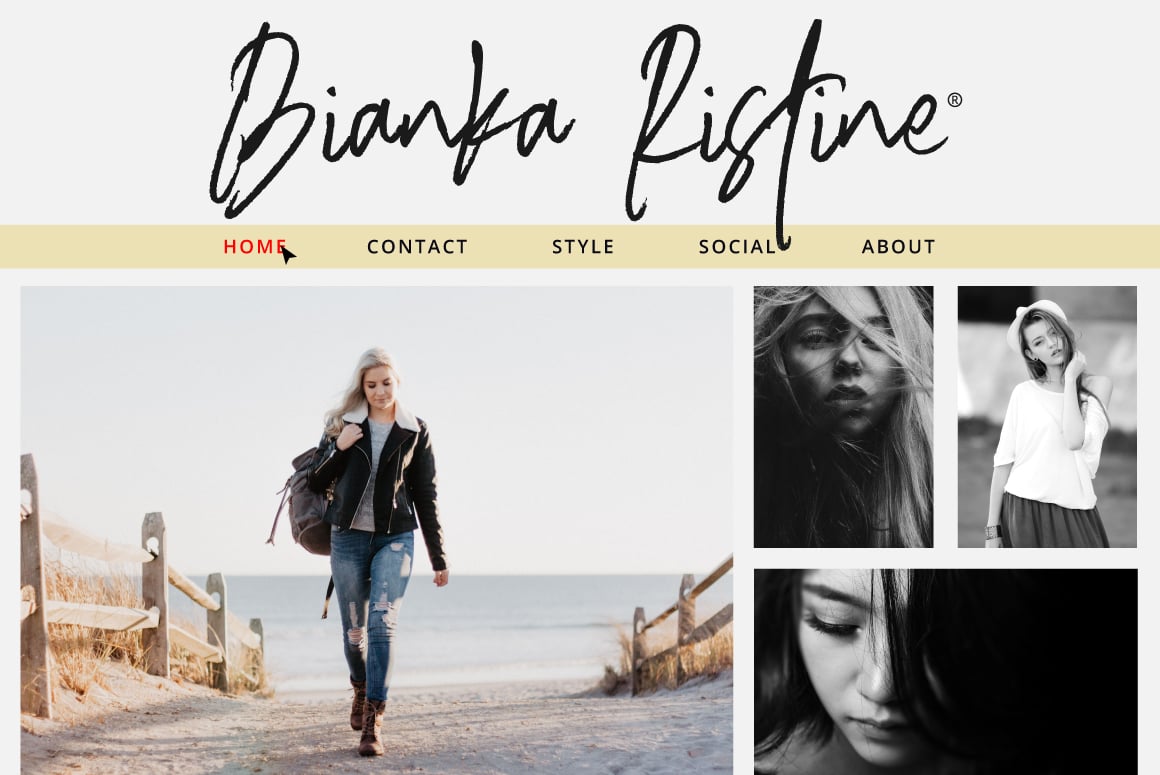Open the beach walking woman photo

(377, 530)
